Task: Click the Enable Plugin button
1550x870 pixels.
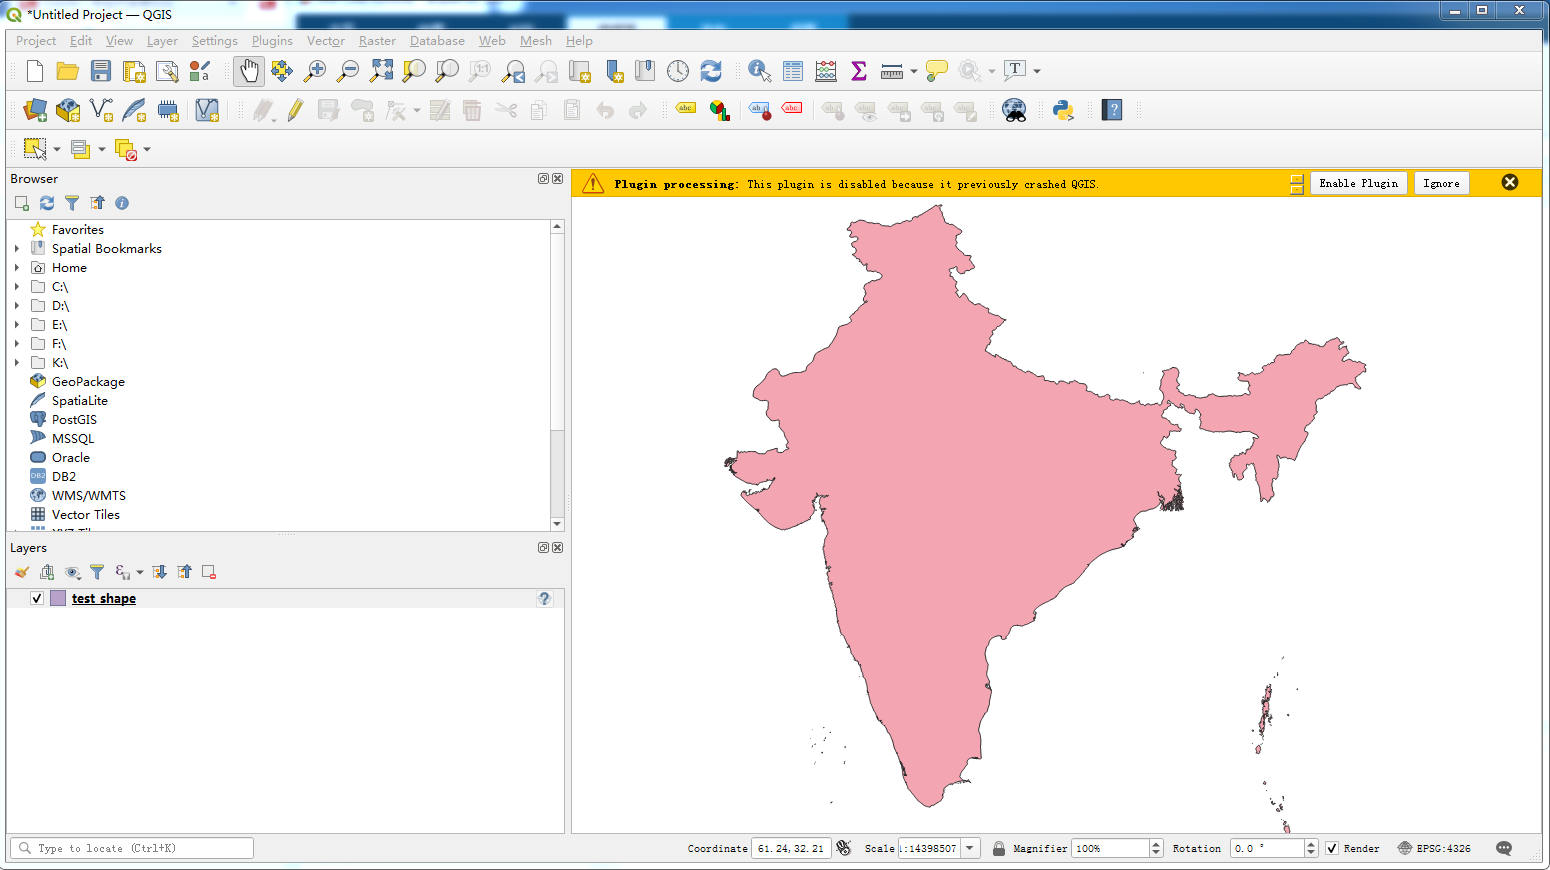Action: [x=1358, y=183]
